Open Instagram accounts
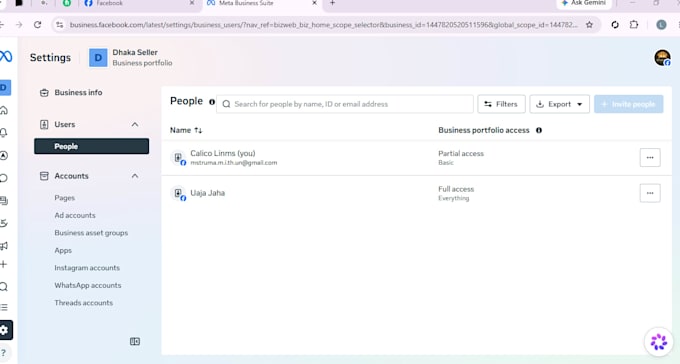The image size is (680, 364). click(87, 268)
